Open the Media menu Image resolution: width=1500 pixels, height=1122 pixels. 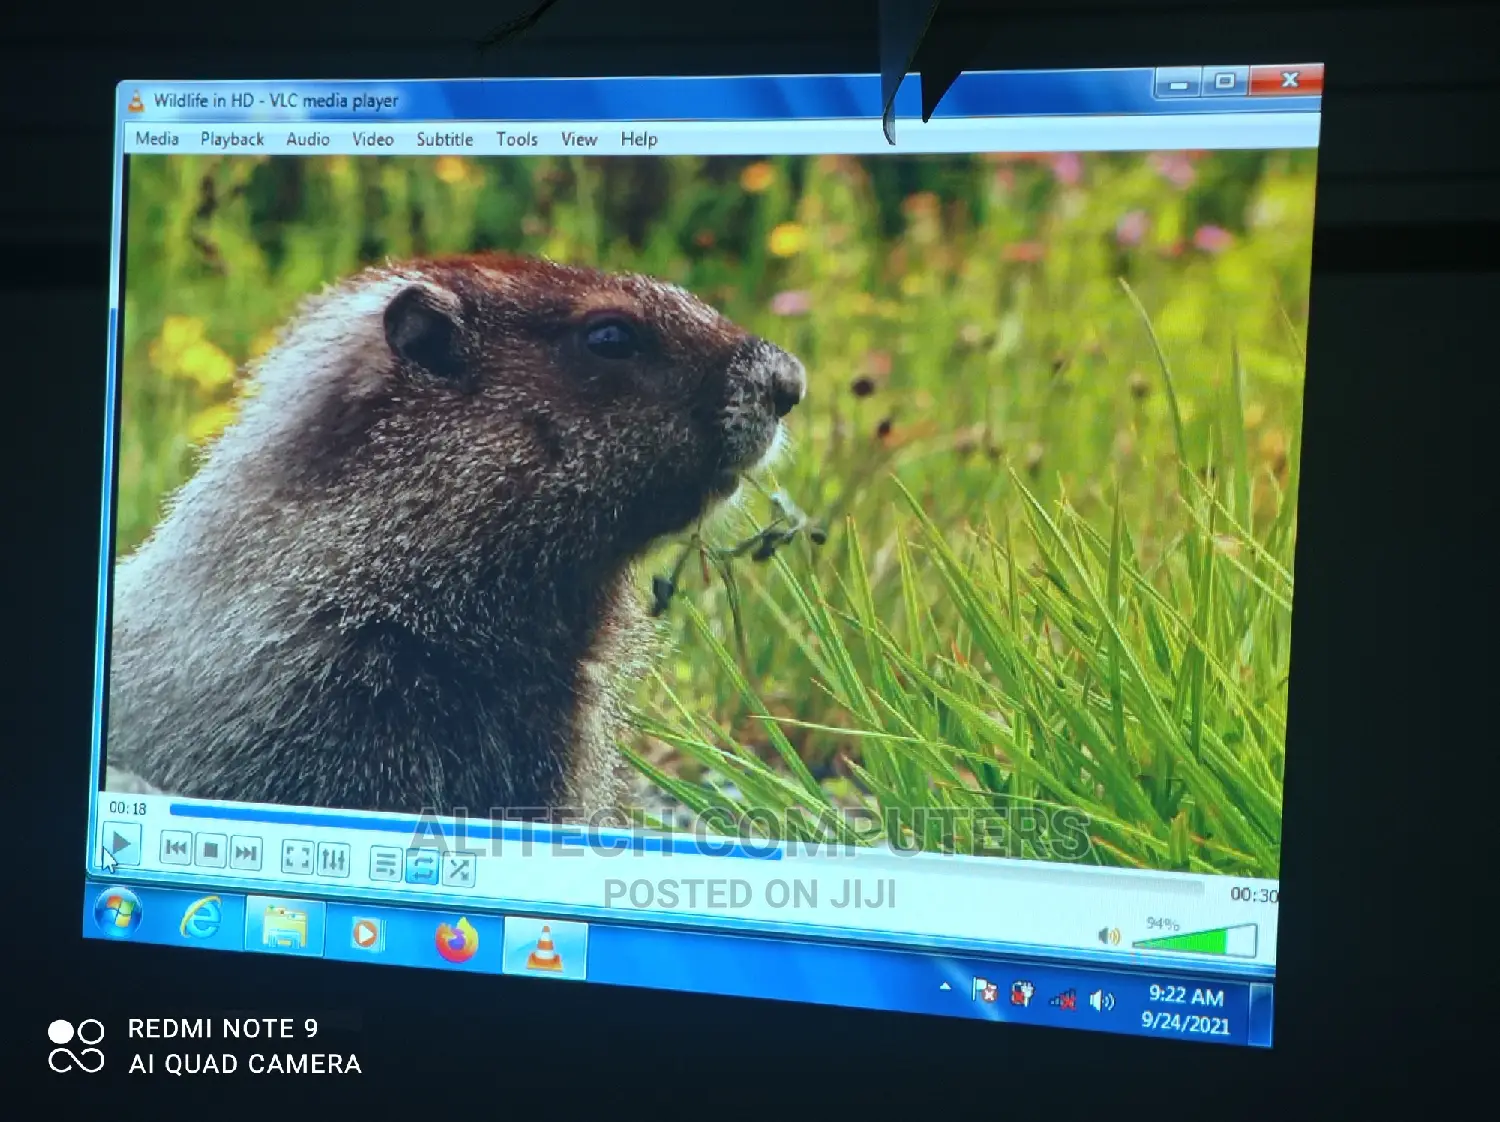point(157,138)
